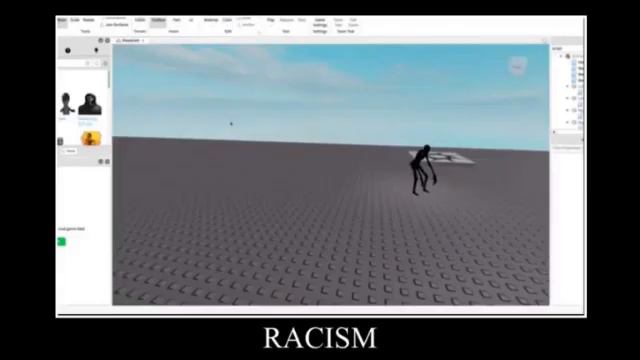Toggle the Anchor option in the Edit group
Screen dimensions: 640x360
coord(247,25)
